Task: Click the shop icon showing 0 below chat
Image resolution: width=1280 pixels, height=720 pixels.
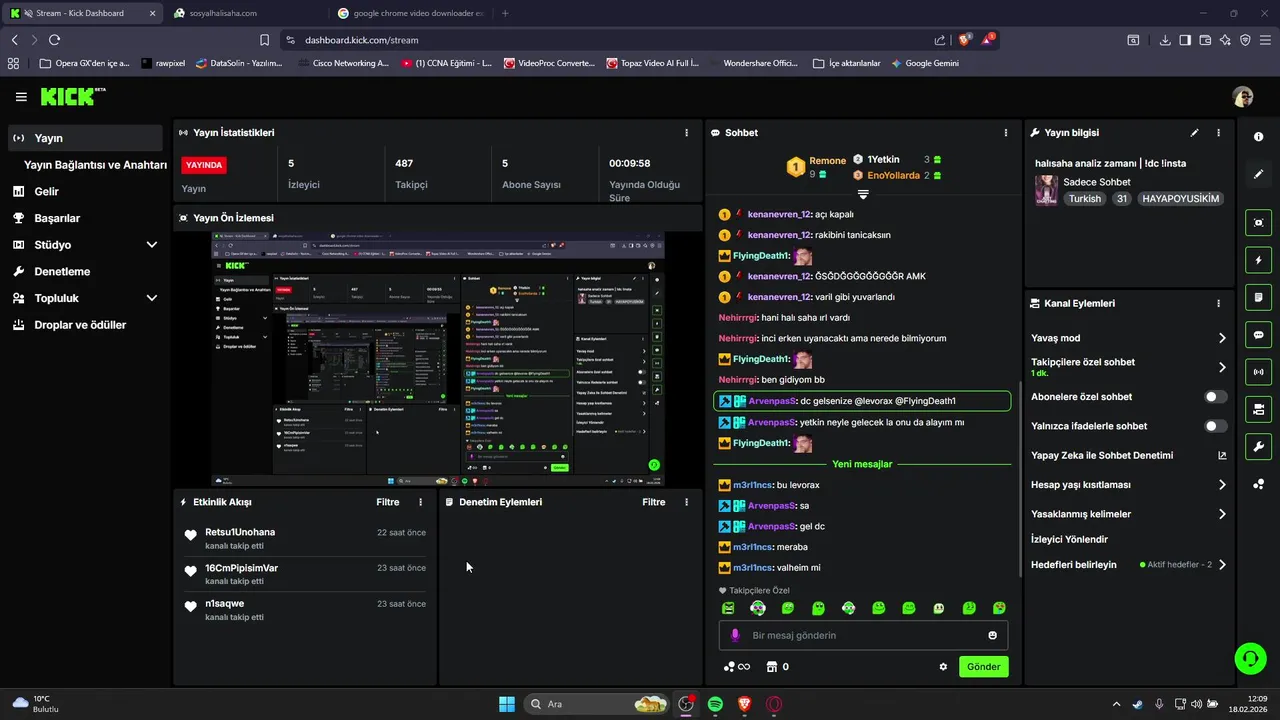Action: 777,667
